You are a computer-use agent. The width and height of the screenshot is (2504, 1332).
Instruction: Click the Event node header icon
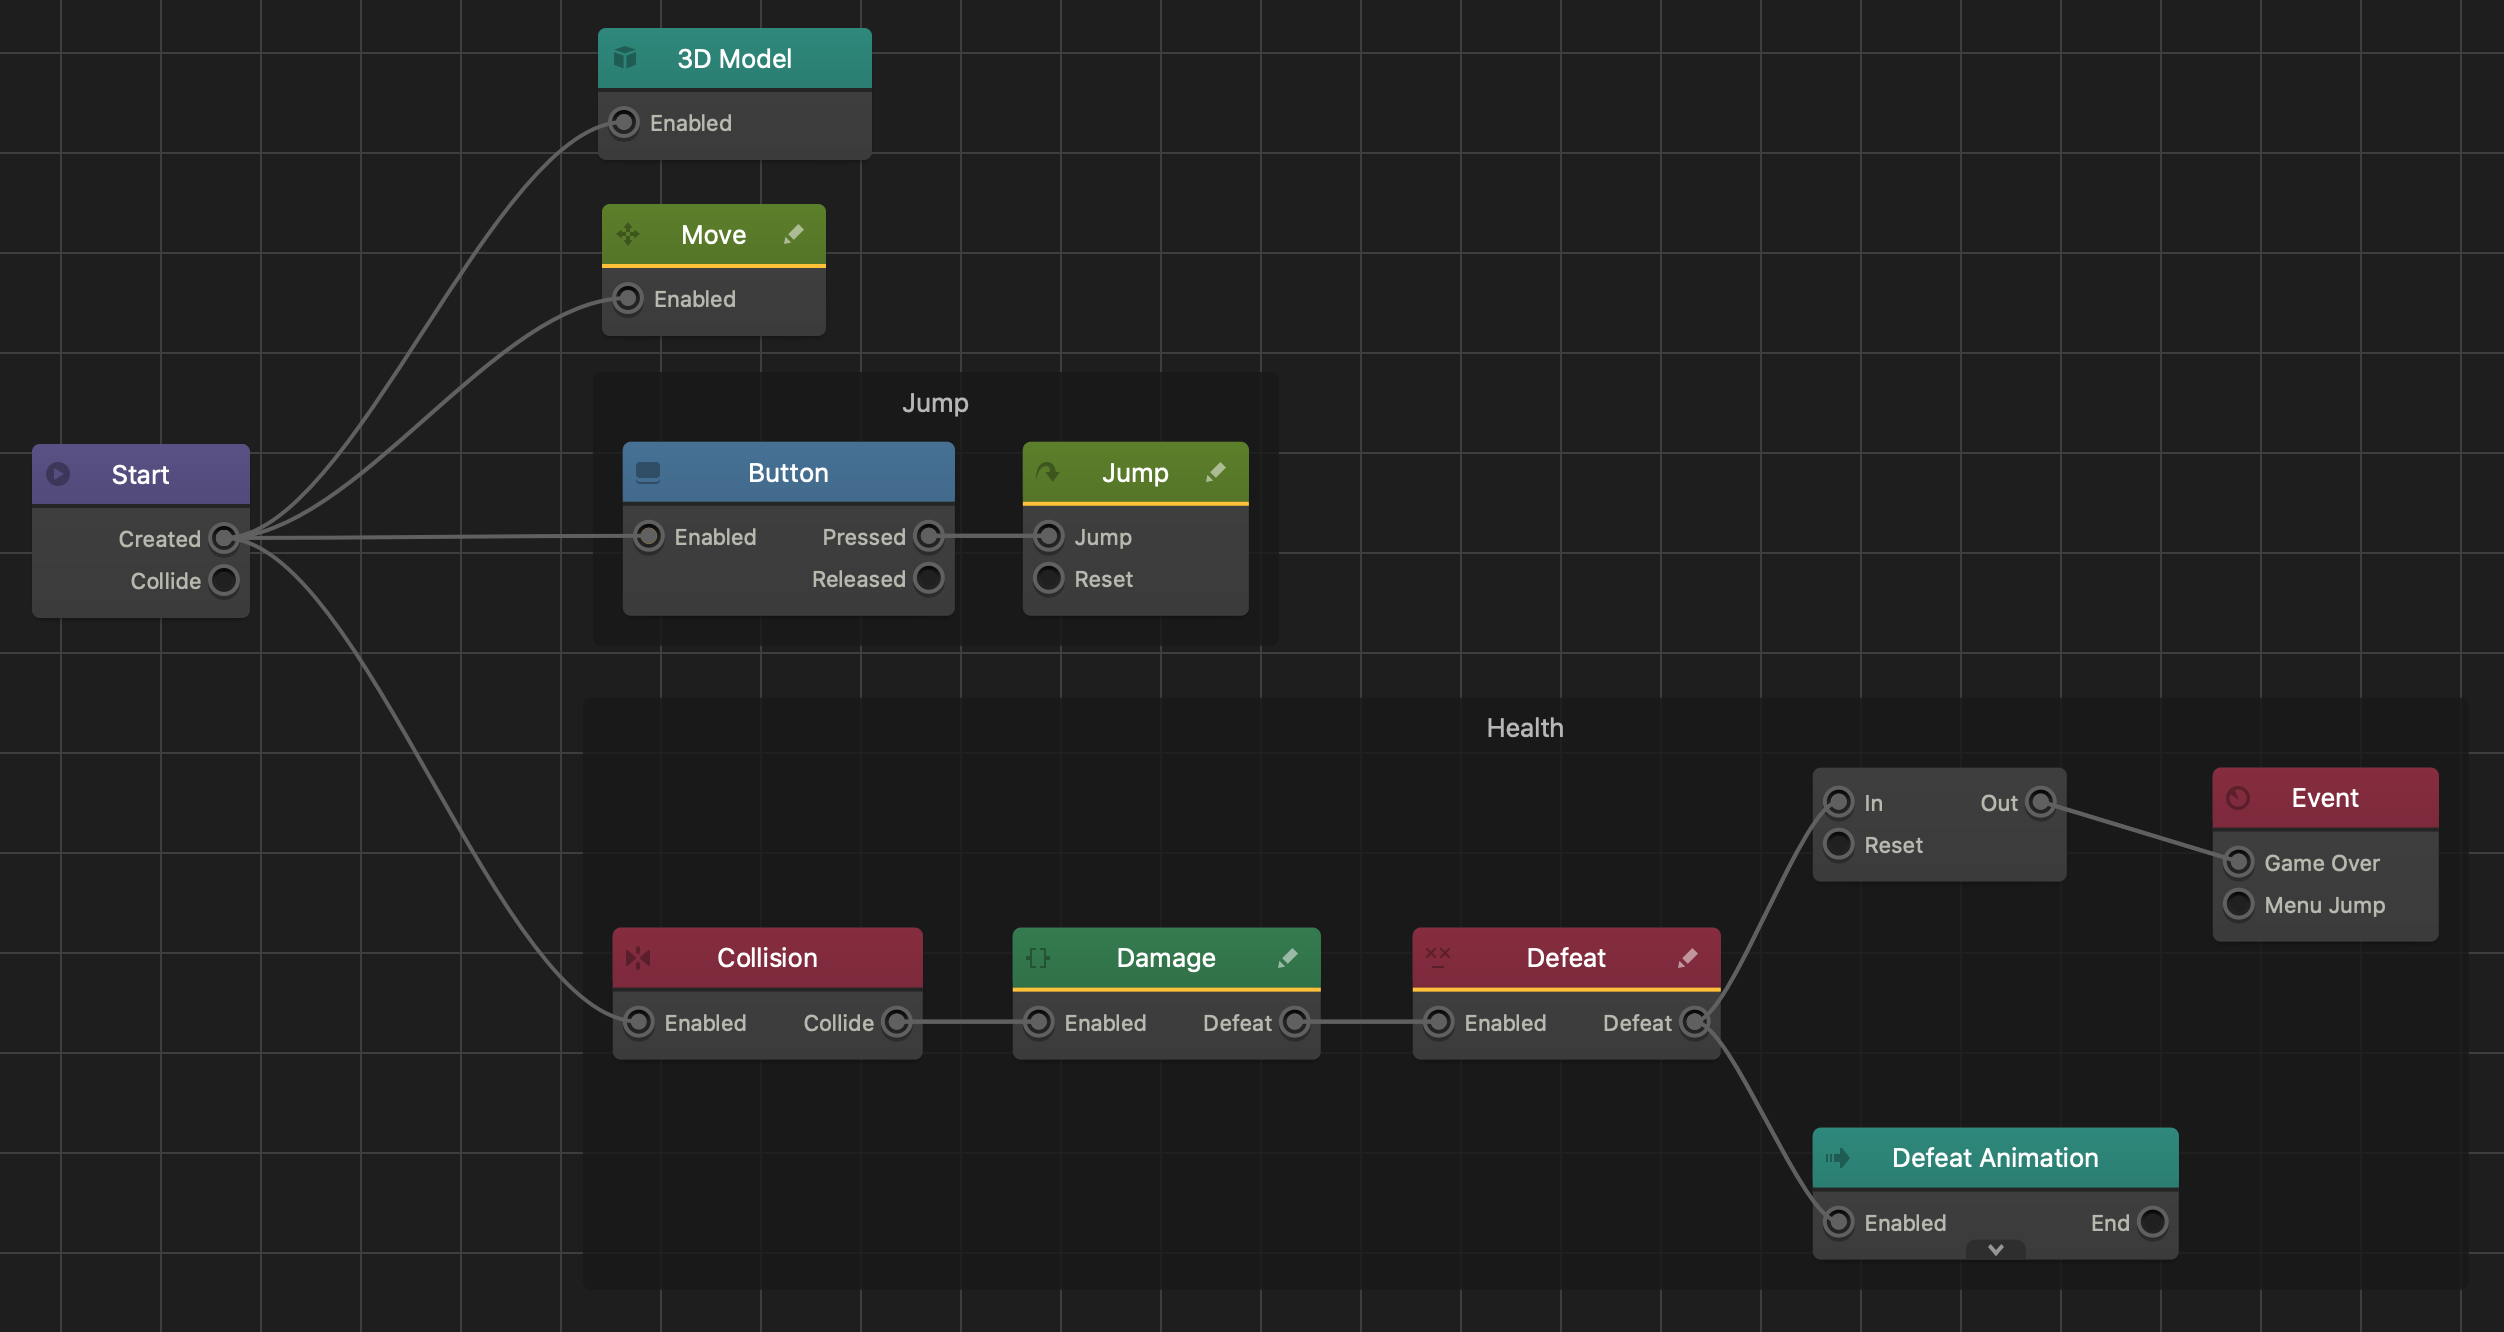[2238, 798]
